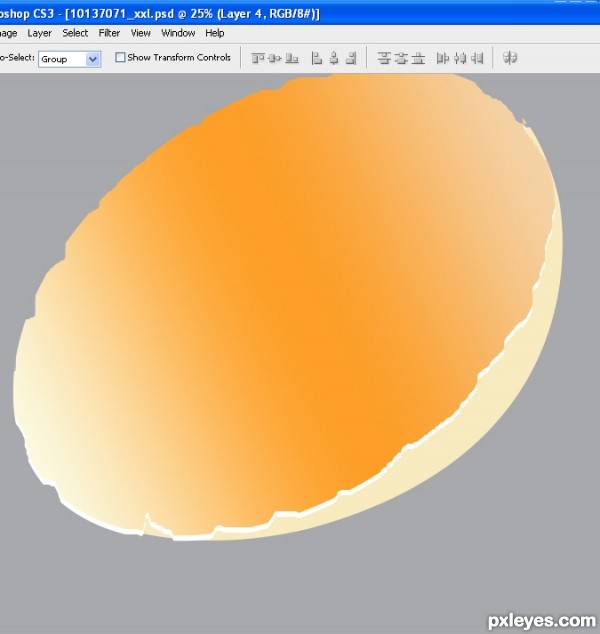600x634 pixels.
Task: Click the Auto-Align Layers icon
Action: pyautogui.click(x=510, y=58)
